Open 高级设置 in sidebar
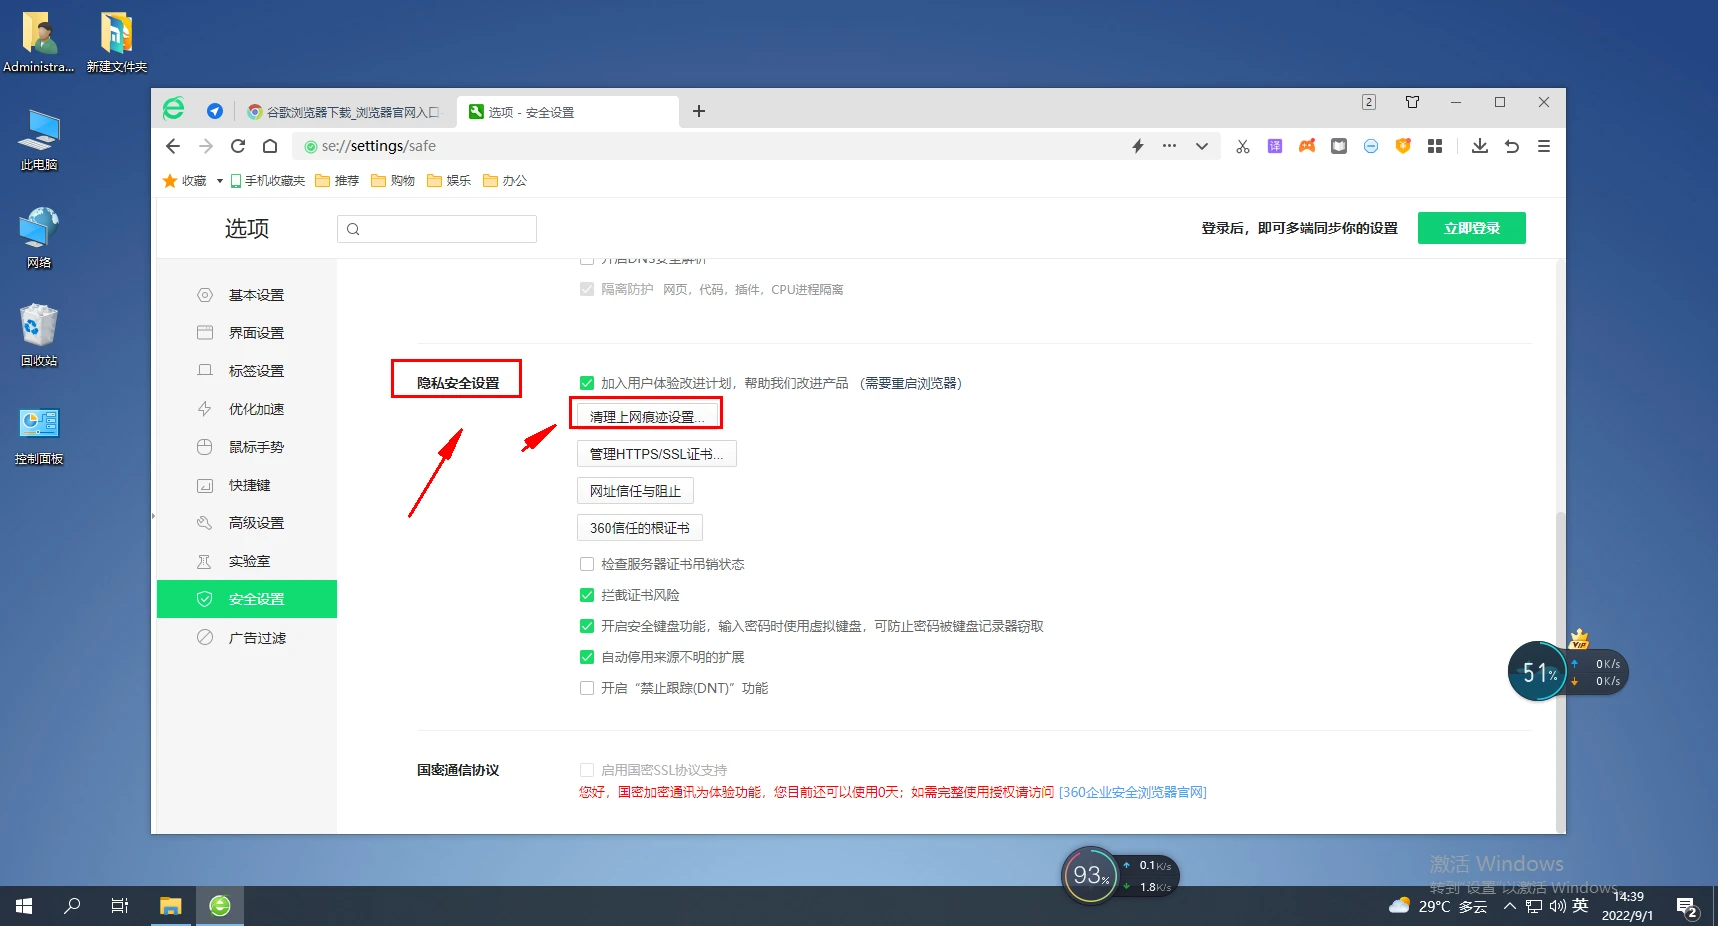 [247, 523]
